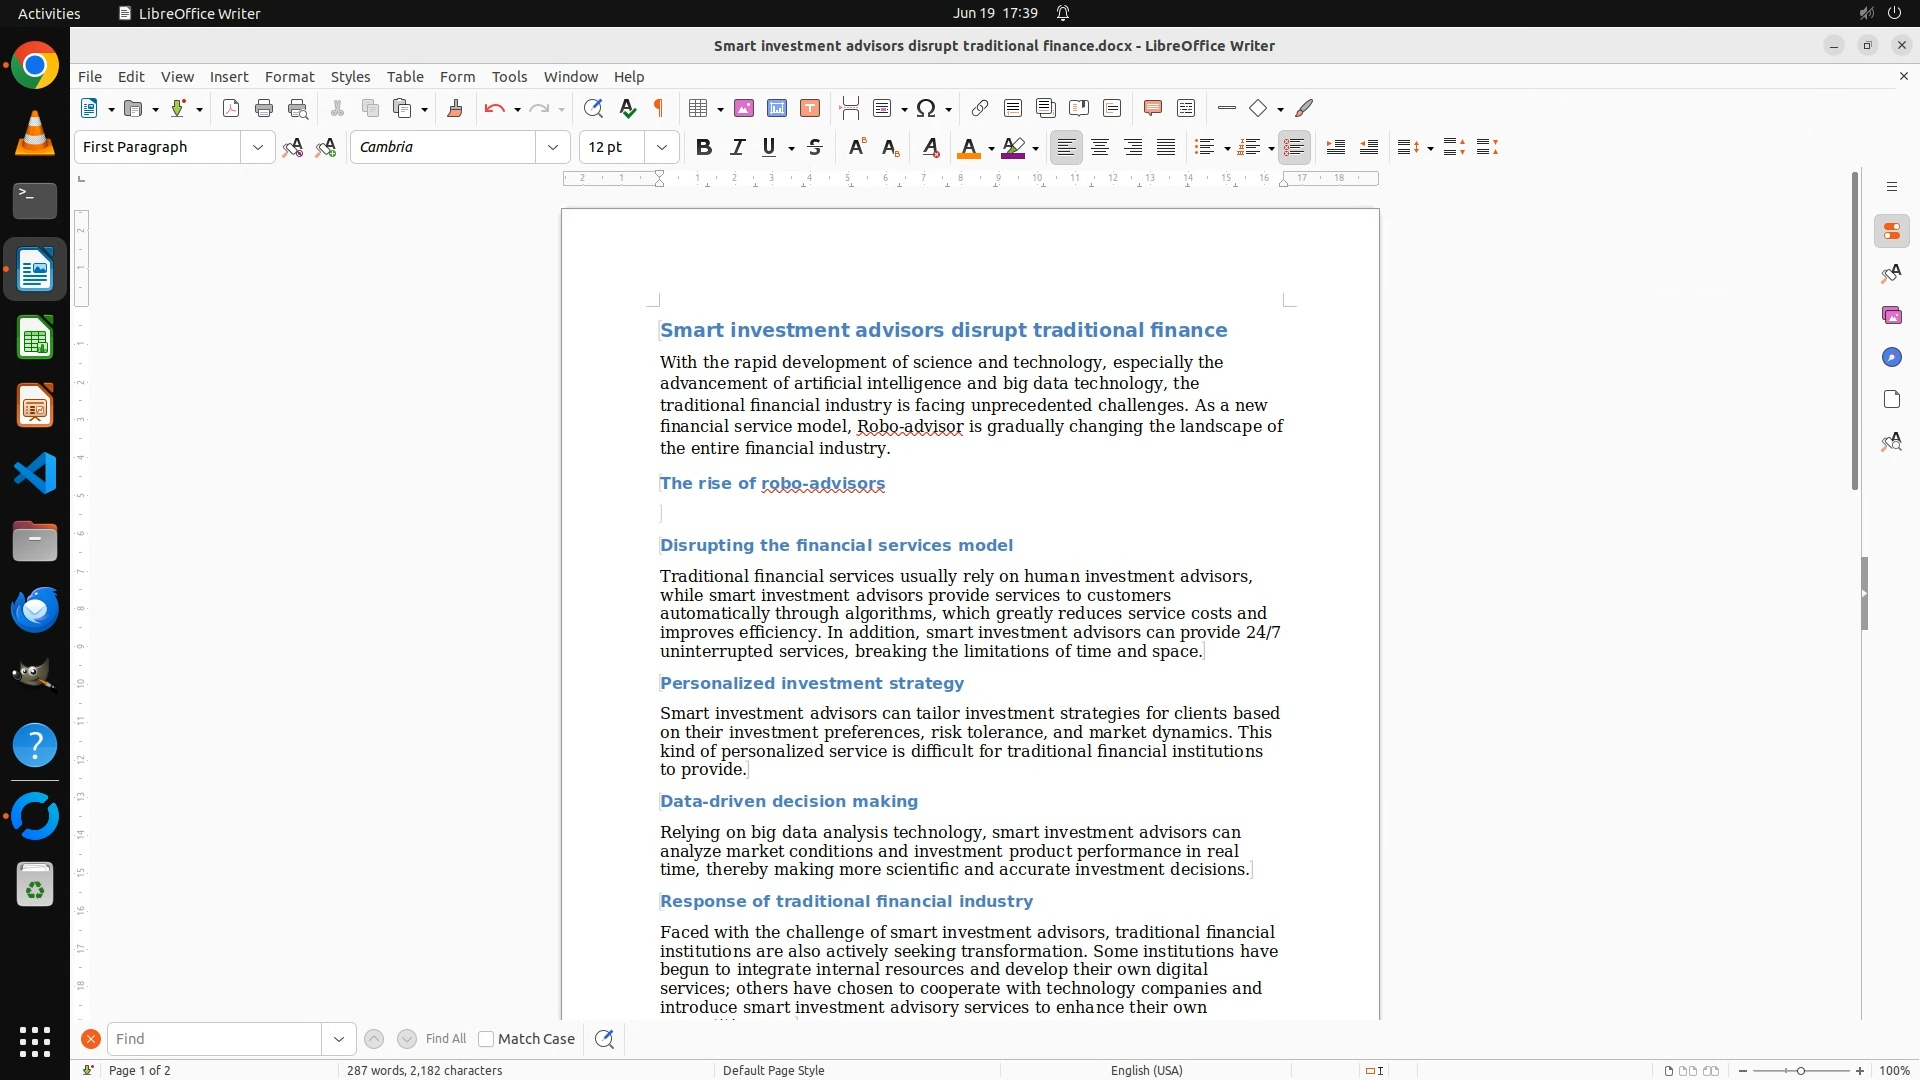Click the Strikethrough formatting icon
1920x1080 pixels.
[x=815, y=148]
